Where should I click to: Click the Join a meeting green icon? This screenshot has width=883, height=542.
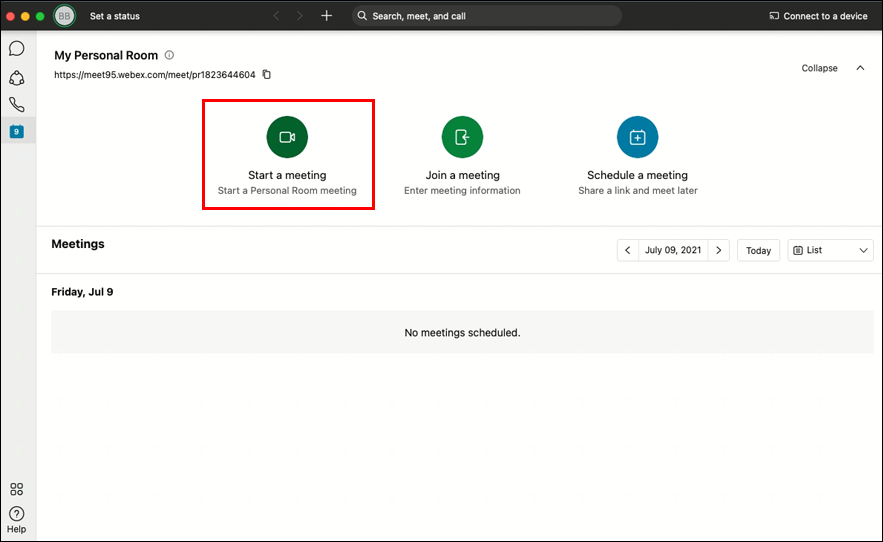(462, 137)
